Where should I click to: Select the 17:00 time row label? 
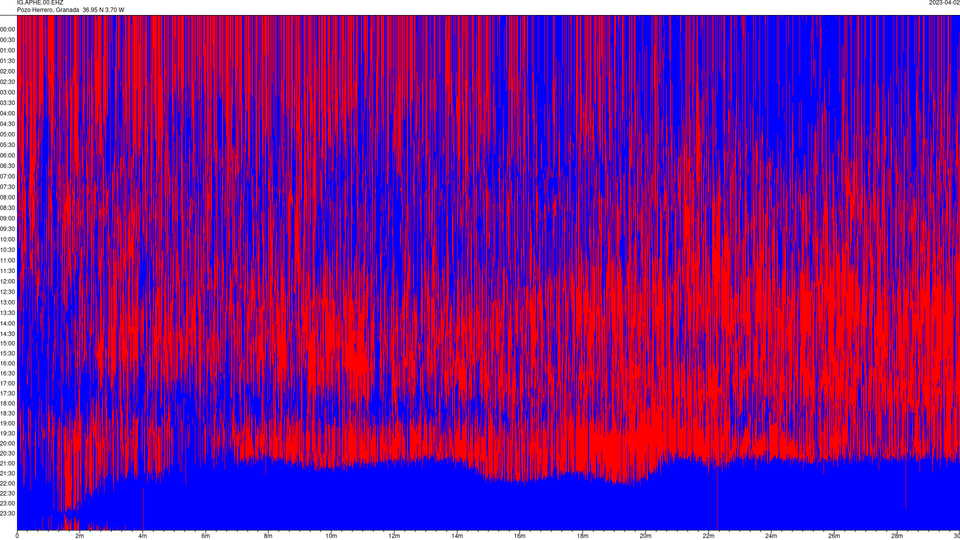pyautogui.click(x=7, y=383)
